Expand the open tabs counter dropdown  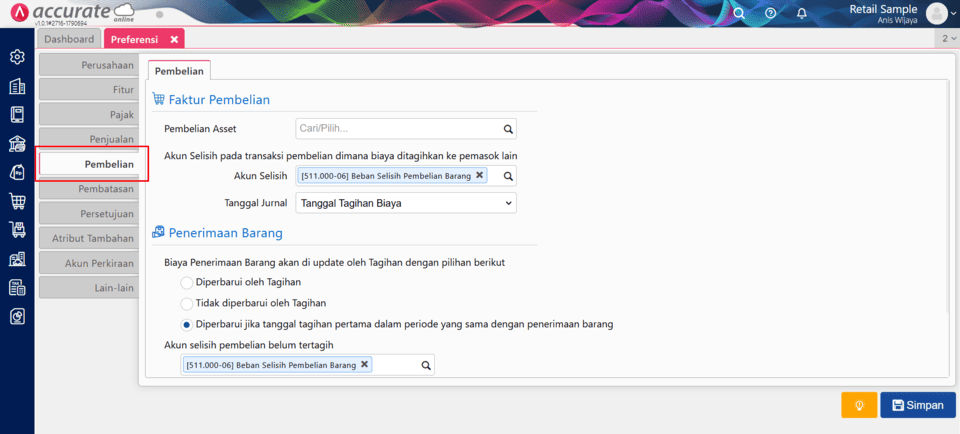tap(947, 38)
